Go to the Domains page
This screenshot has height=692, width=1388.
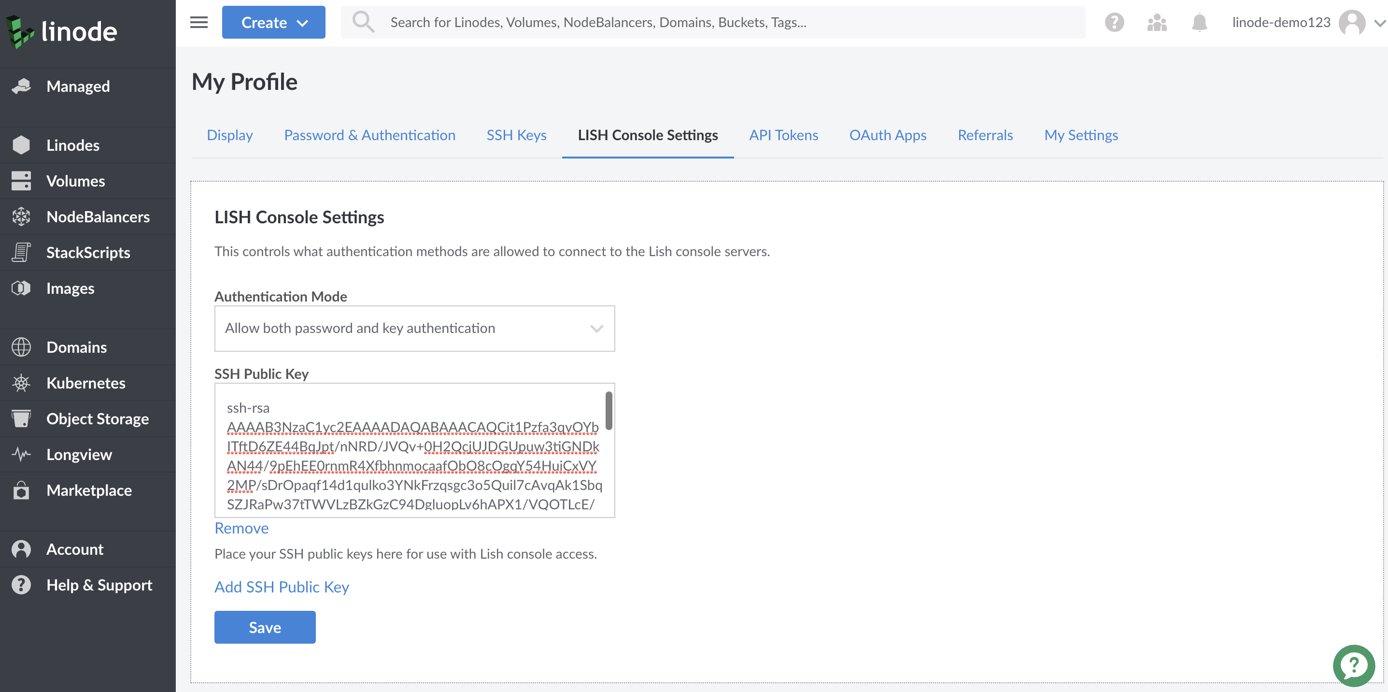point(75,346)
